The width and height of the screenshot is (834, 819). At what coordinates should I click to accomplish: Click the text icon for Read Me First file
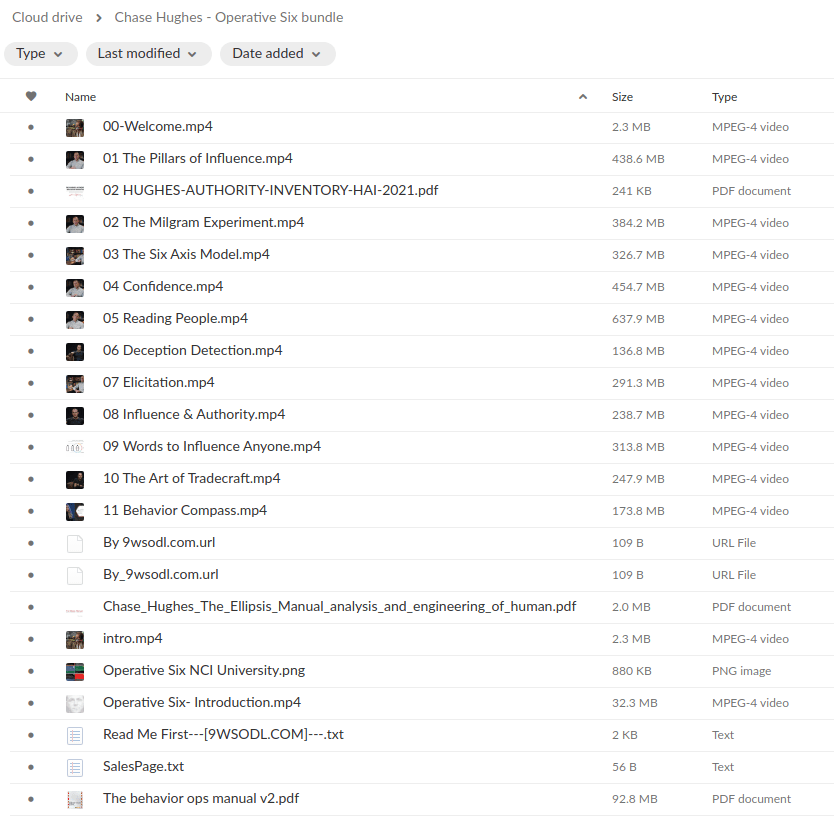75,735
